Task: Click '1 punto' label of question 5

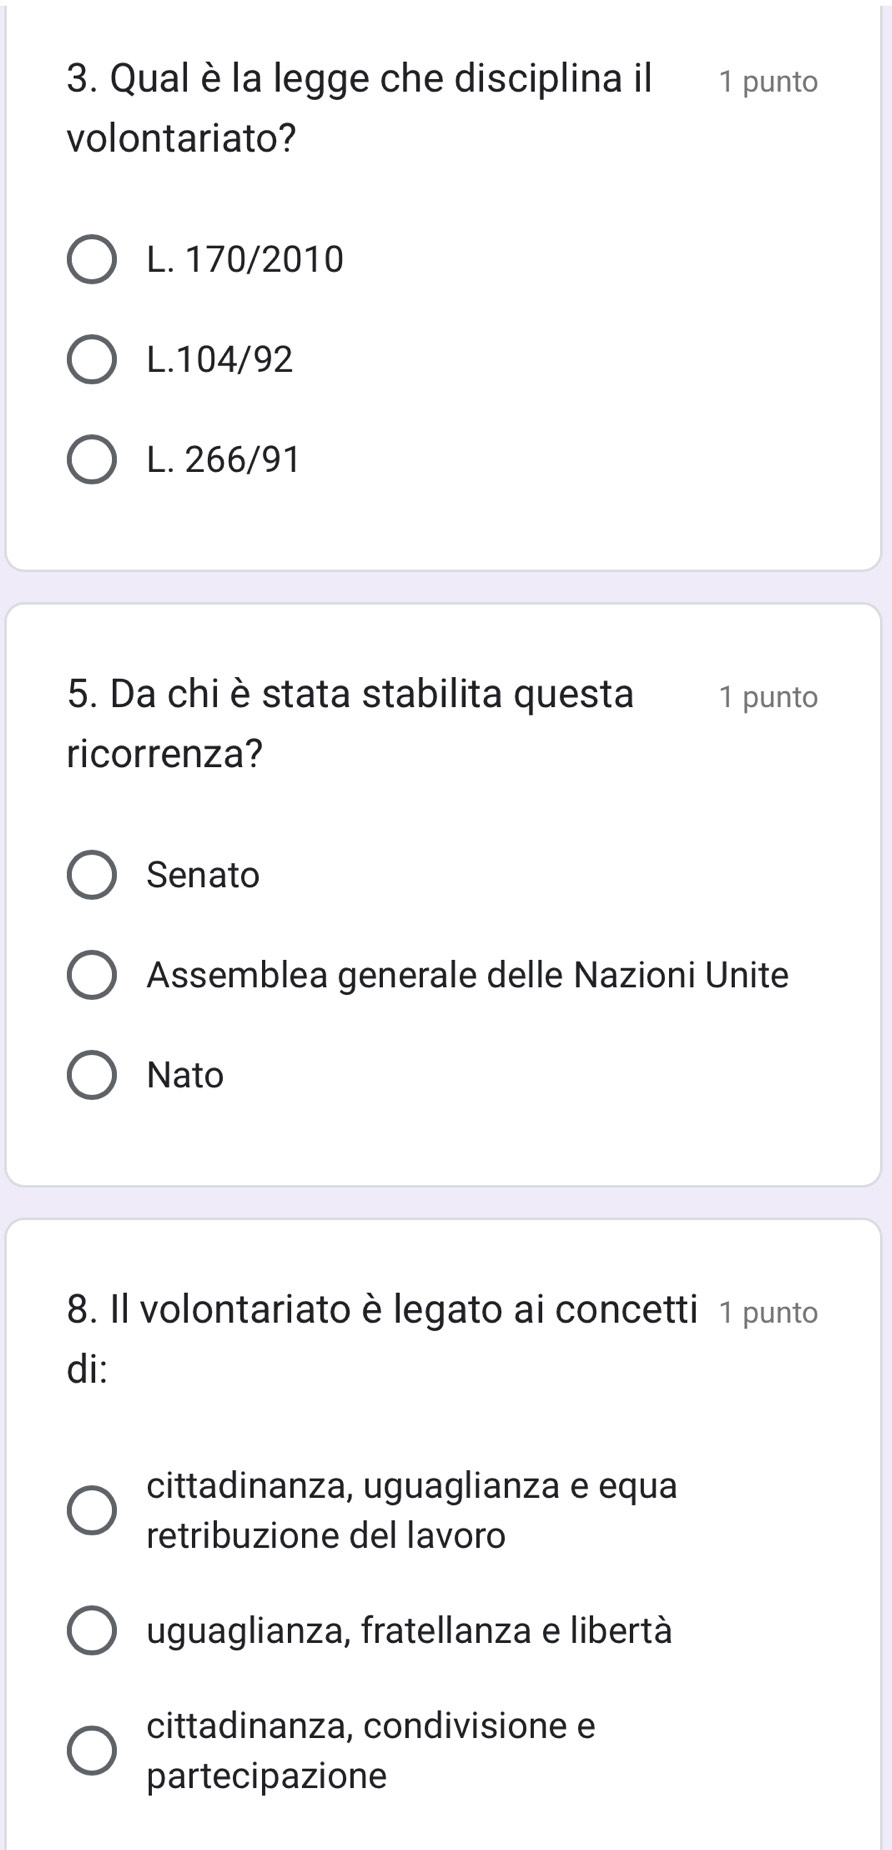Action: 768,697
